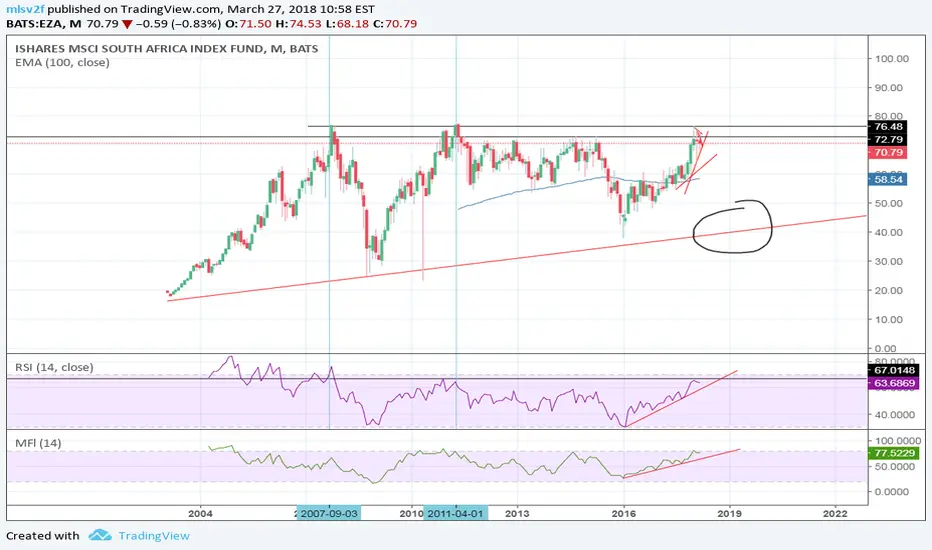Click the red down-triangle change indicator
The height and width of the screenshot is (550, 932).
tap(127, 24)
